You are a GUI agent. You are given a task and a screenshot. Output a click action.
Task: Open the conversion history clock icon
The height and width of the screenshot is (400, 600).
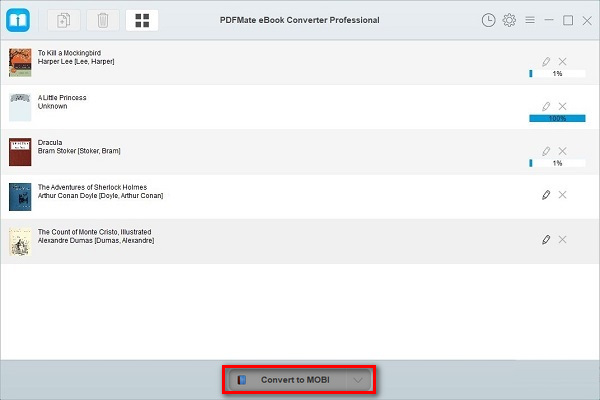pos(488,20)
